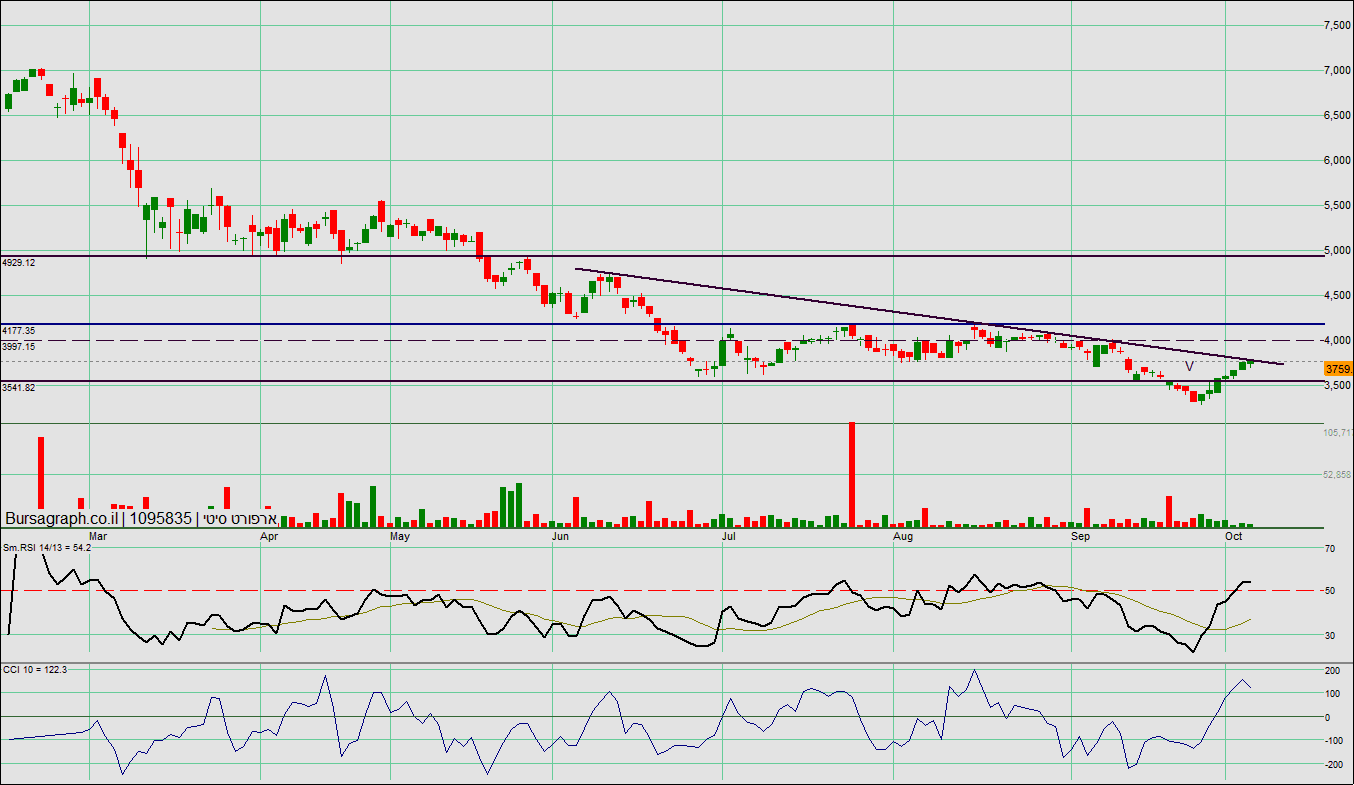Viewport: 1354px width, 785px height.
Task: Click the tallest red volume bar in late July
Action: pyautogui.click(x=852, y=474)
